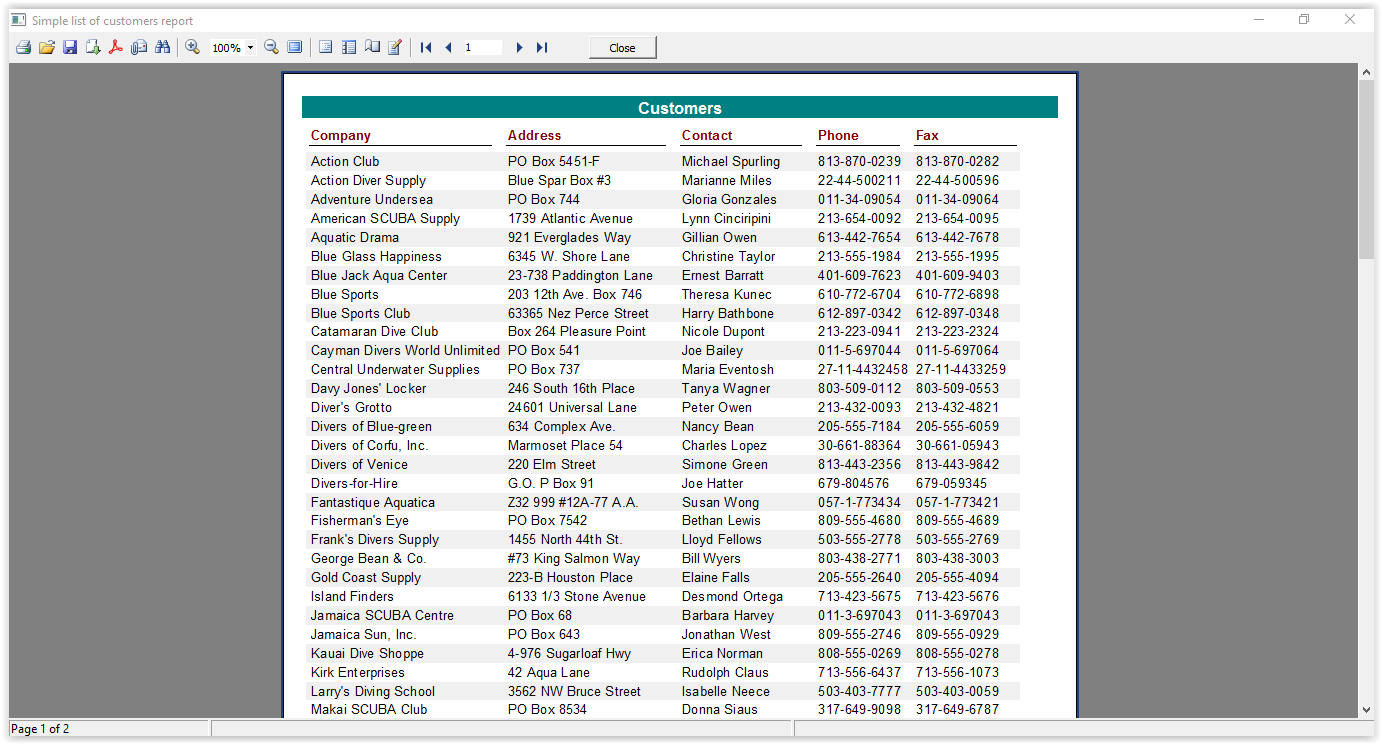The width and height of the screenshot is (1382, 744).
Task: Switch to full screen view
Action: click(x=294, y=48)
